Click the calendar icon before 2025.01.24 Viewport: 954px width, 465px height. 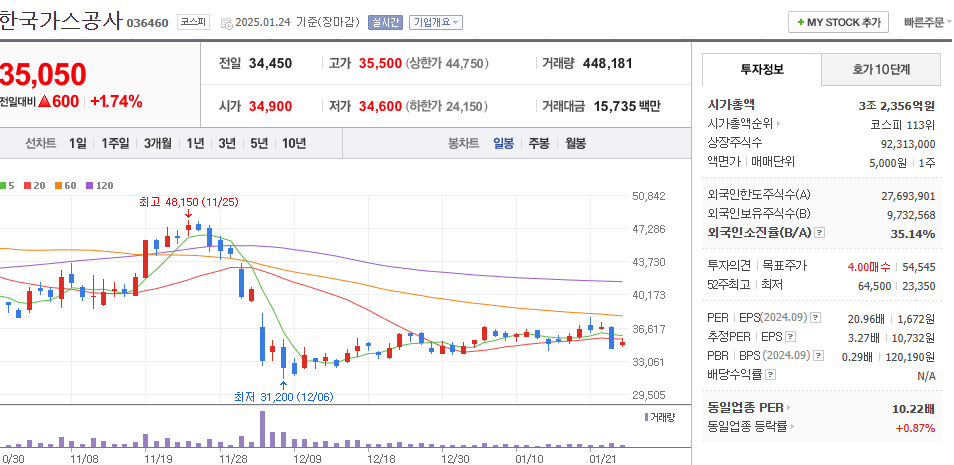click(x=226, y=23)
